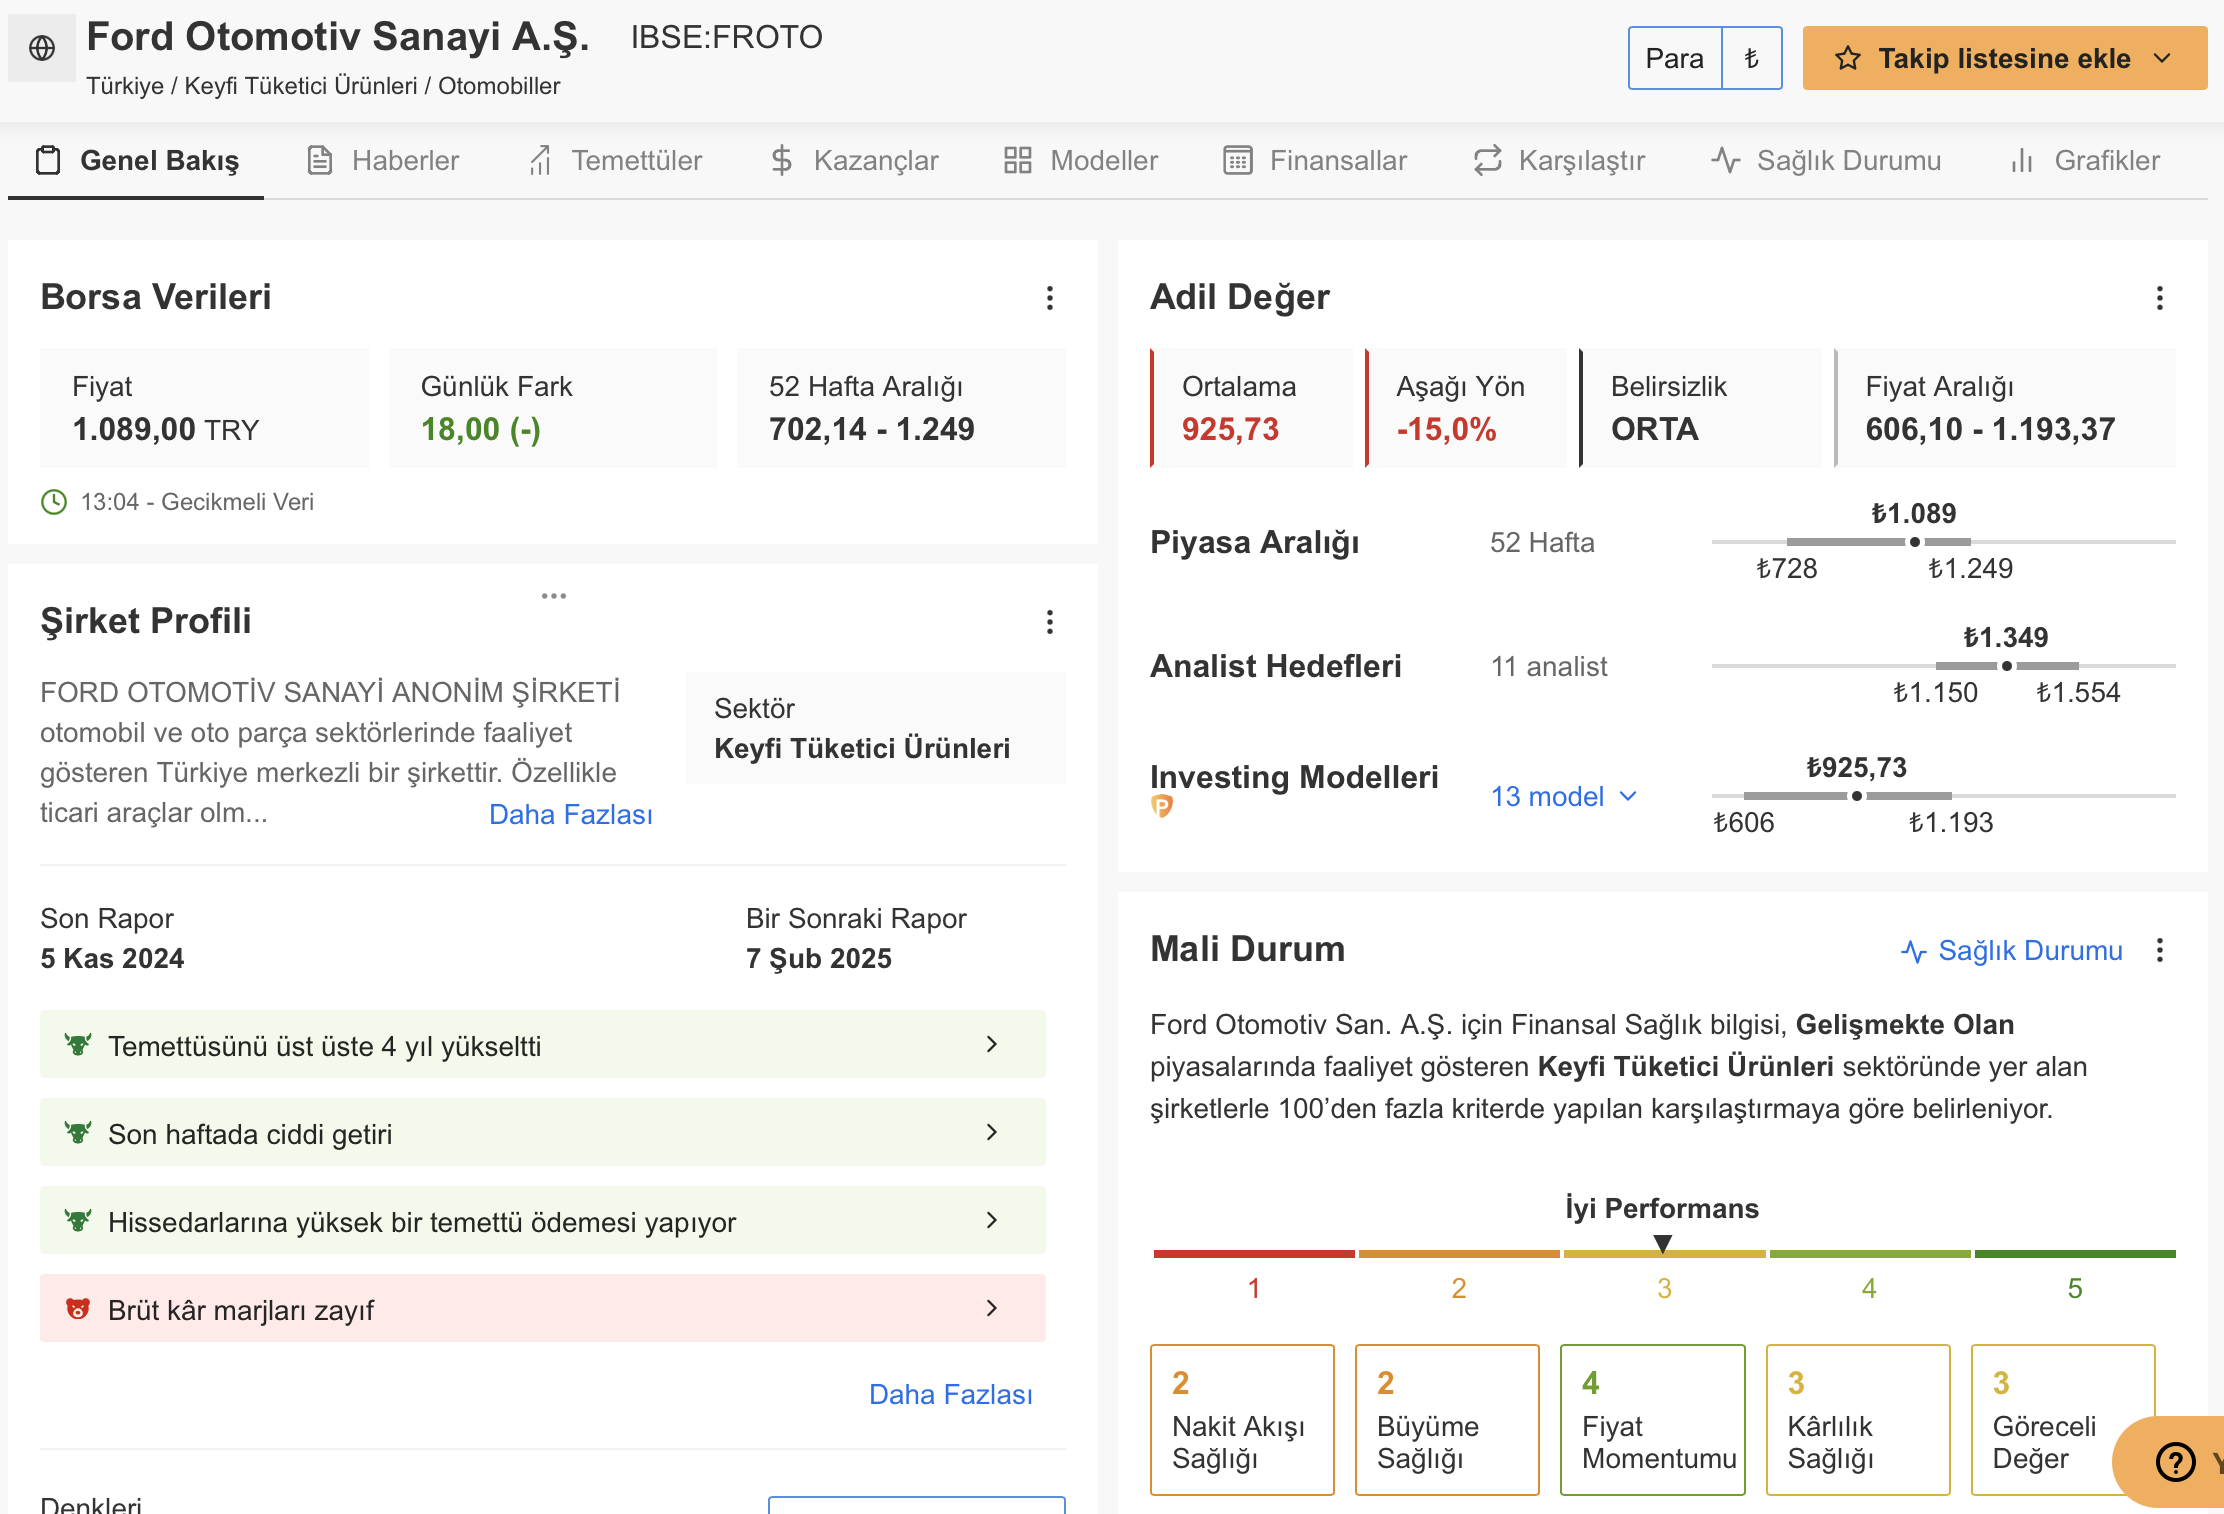2224x1514 pixels.
Task: Click the clipboard icon on Genel Bakış
Action: tap(48, 161)
